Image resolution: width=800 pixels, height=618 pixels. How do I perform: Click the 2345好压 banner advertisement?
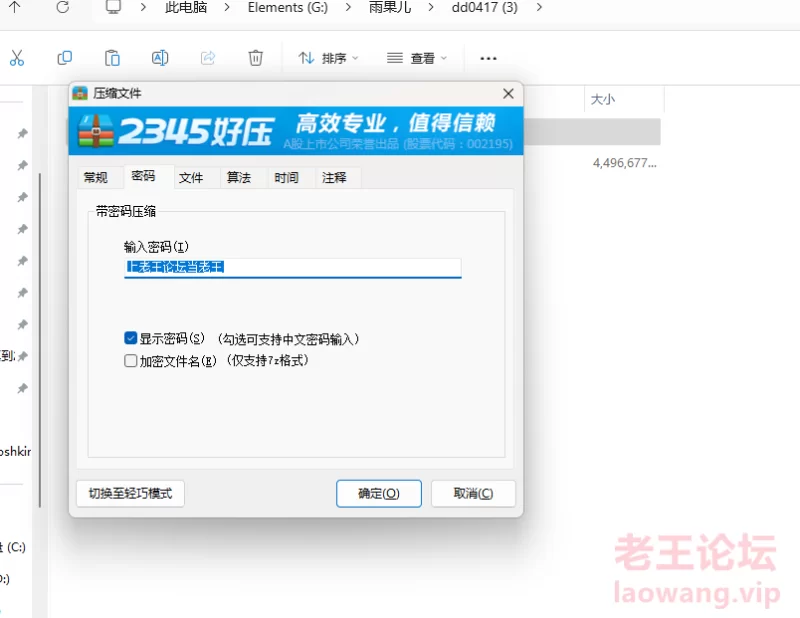(x=296, y=131)
